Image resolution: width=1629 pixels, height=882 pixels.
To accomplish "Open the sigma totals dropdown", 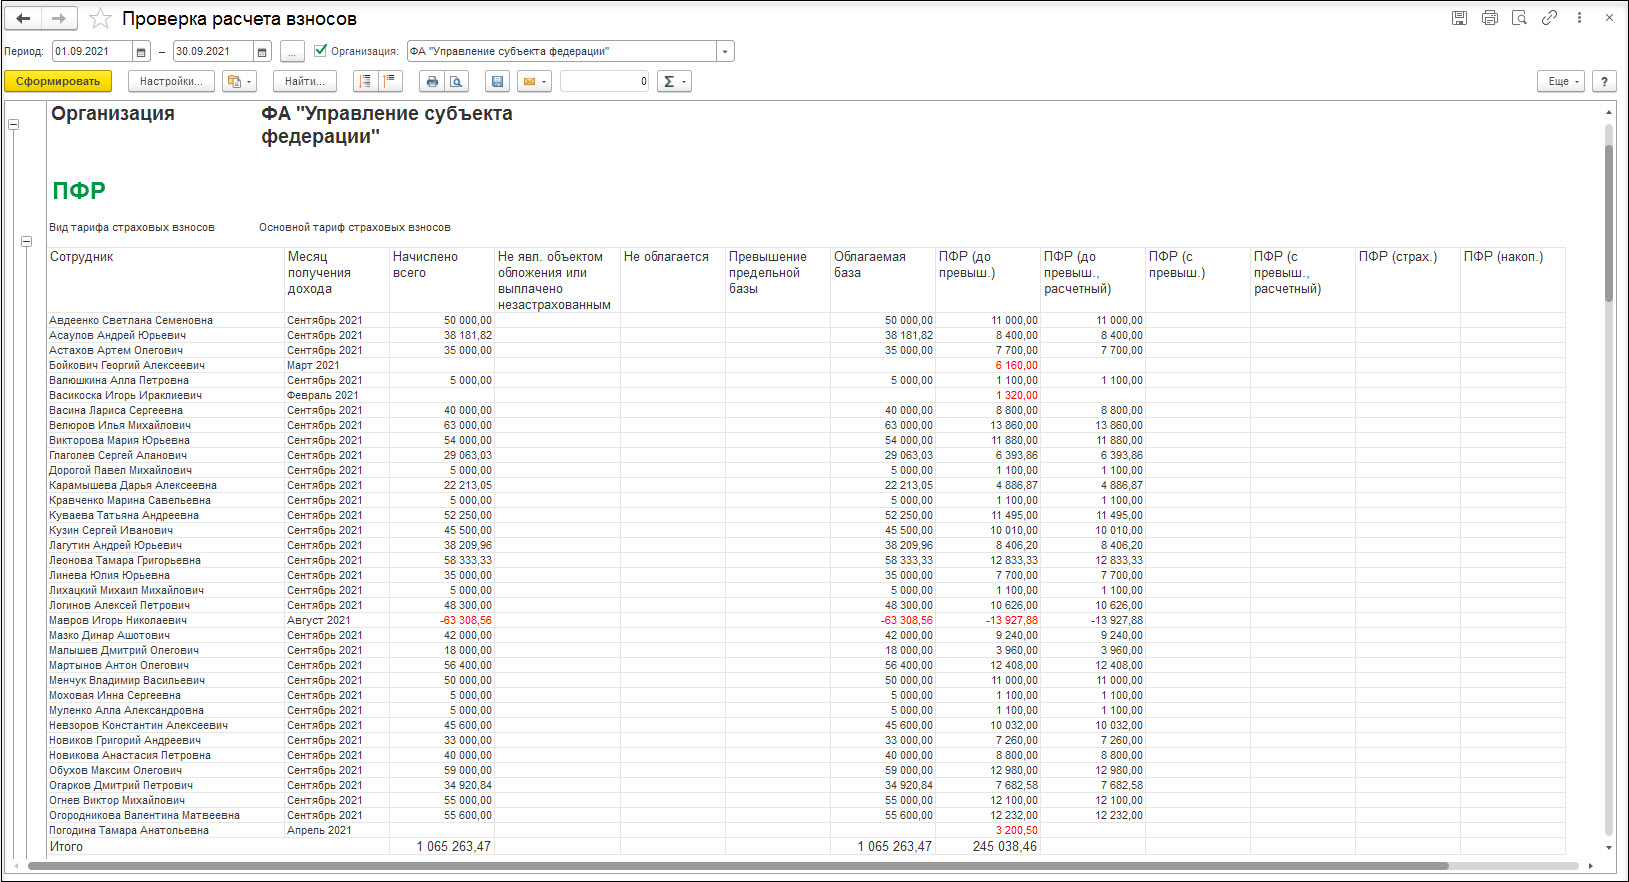I will 675,82.
